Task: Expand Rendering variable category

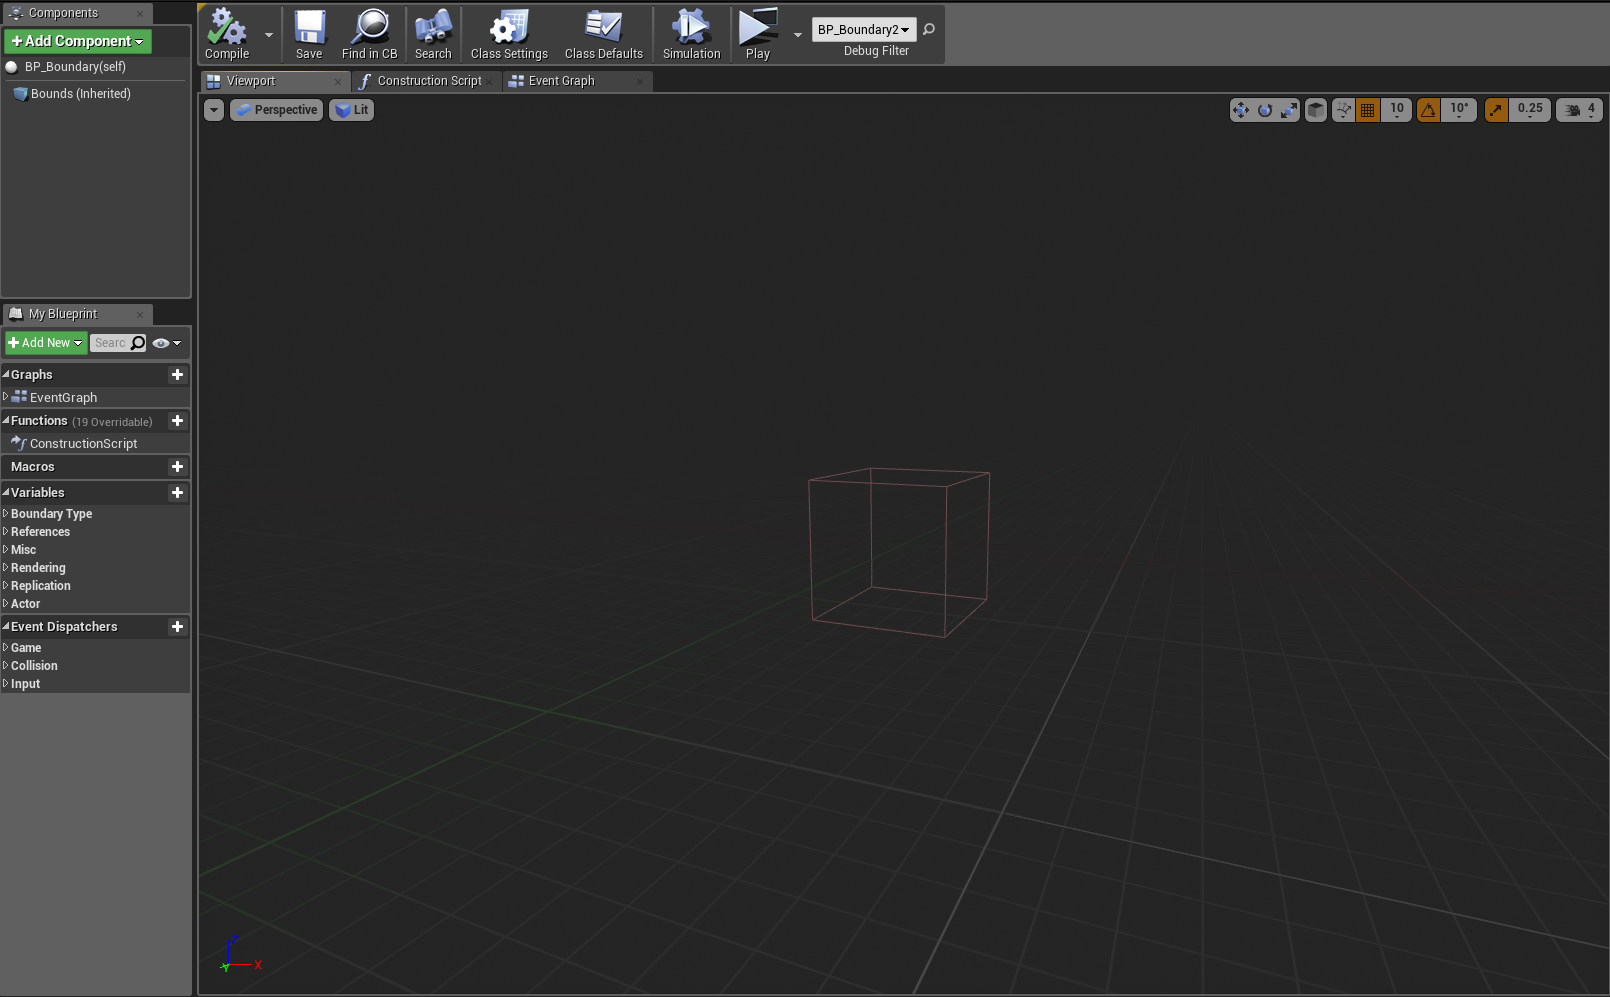Action: coord(6,567)
